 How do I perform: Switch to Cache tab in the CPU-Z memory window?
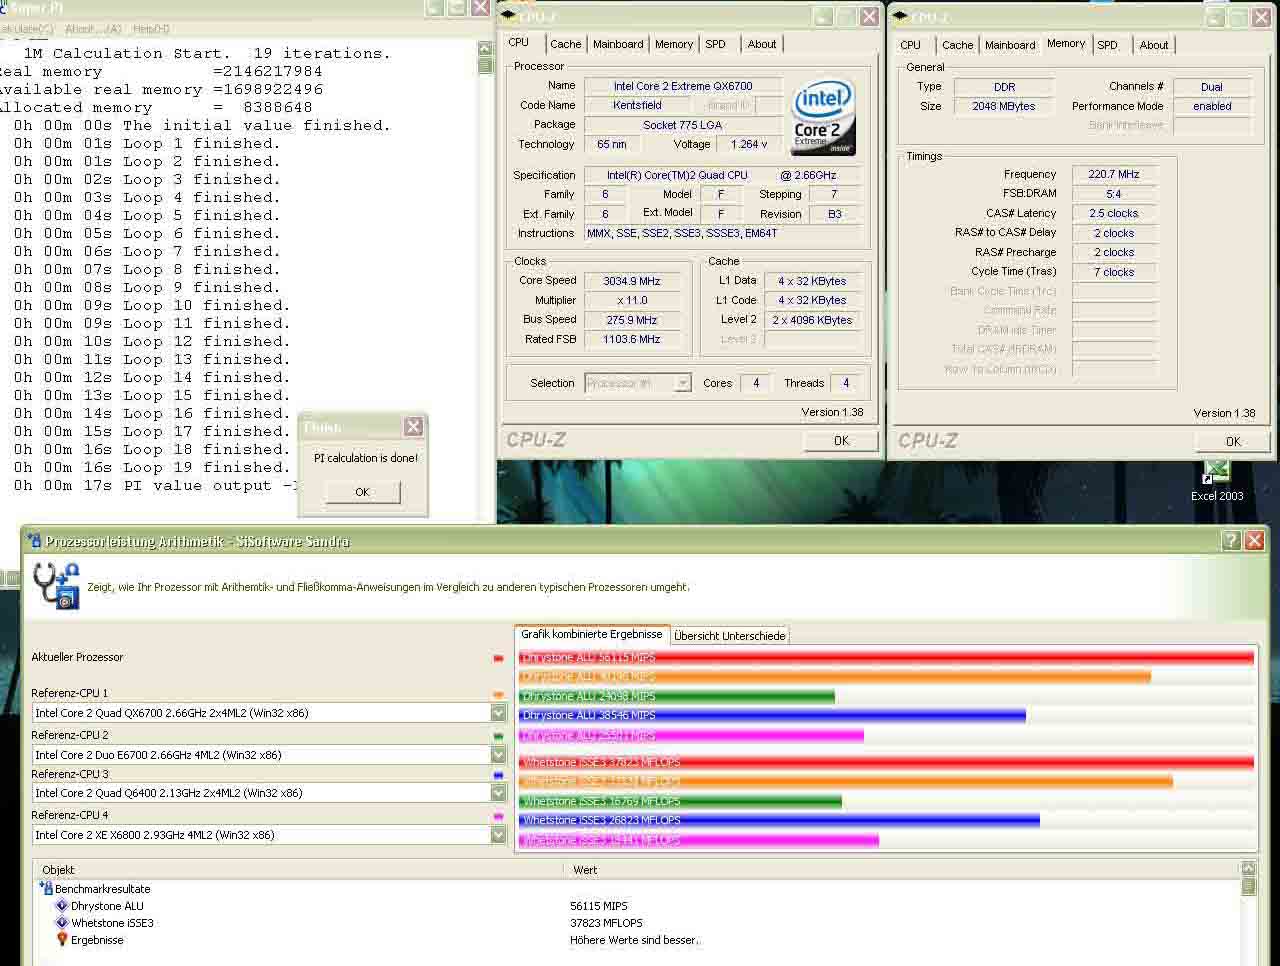(x=957, y=45)
